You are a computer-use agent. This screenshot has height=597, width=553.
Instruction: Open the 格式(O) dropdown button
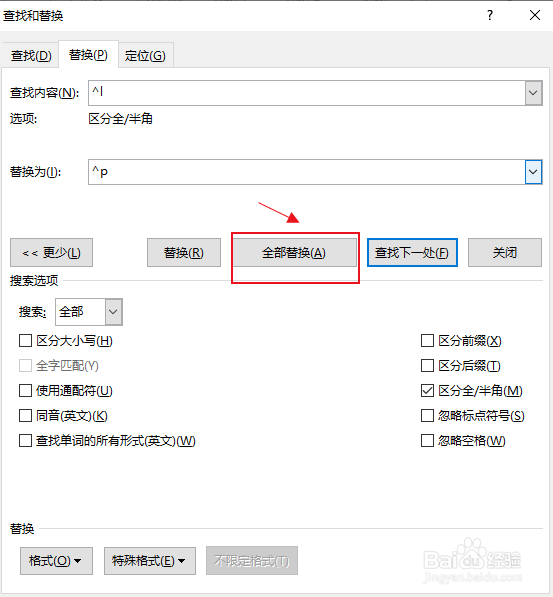pos(56,561)
